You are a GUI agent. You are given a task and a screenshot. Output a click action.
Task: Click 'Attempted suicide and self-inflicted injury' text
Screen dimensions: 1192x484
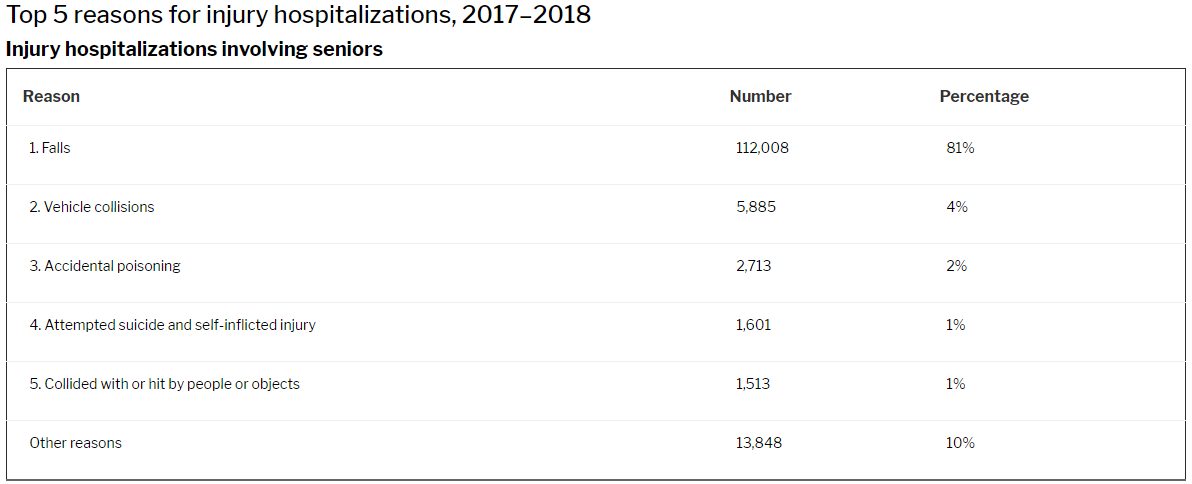click(172, 325)
